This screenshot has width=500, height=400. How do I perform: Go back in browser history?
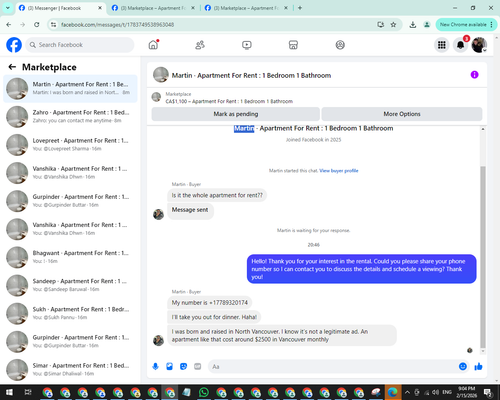point(9,25)
